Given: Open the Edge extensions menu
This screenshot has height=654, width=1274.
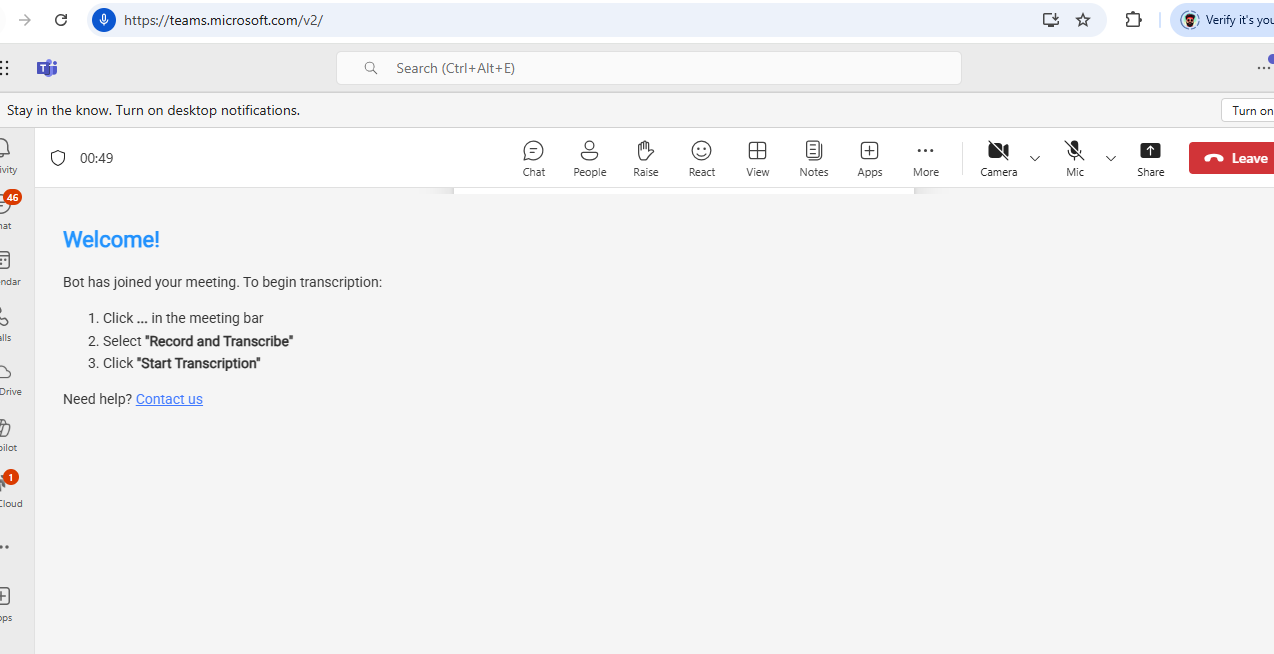Looking at the screenshot, I should pyautogui.click(x=1133, y=19).
